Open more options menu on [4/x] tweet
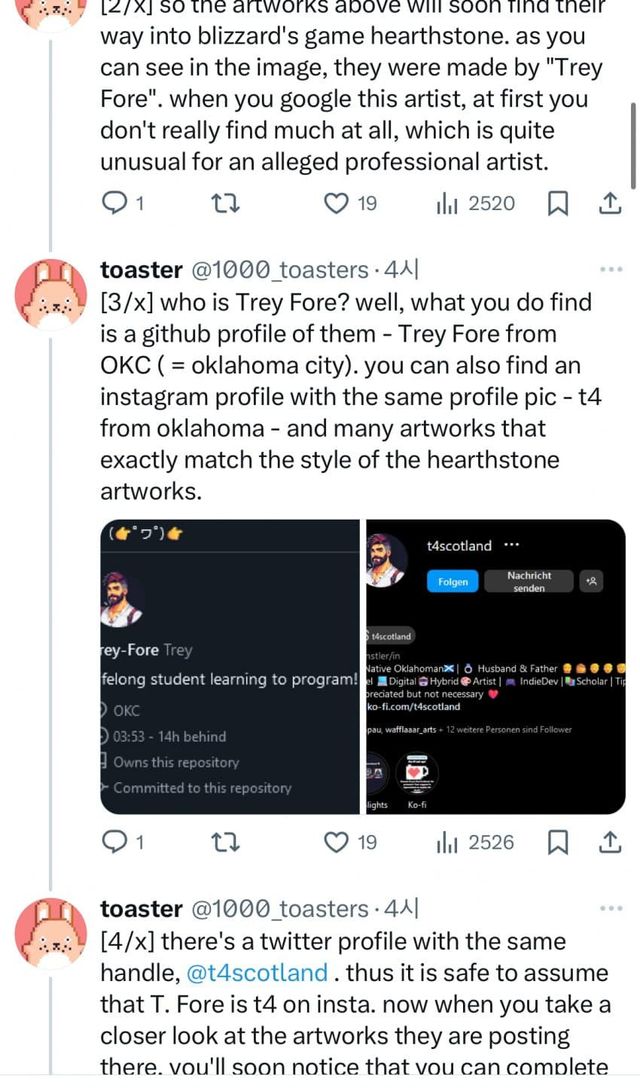The height and width of the screenshot is (1088, 640). click(610, 909)
